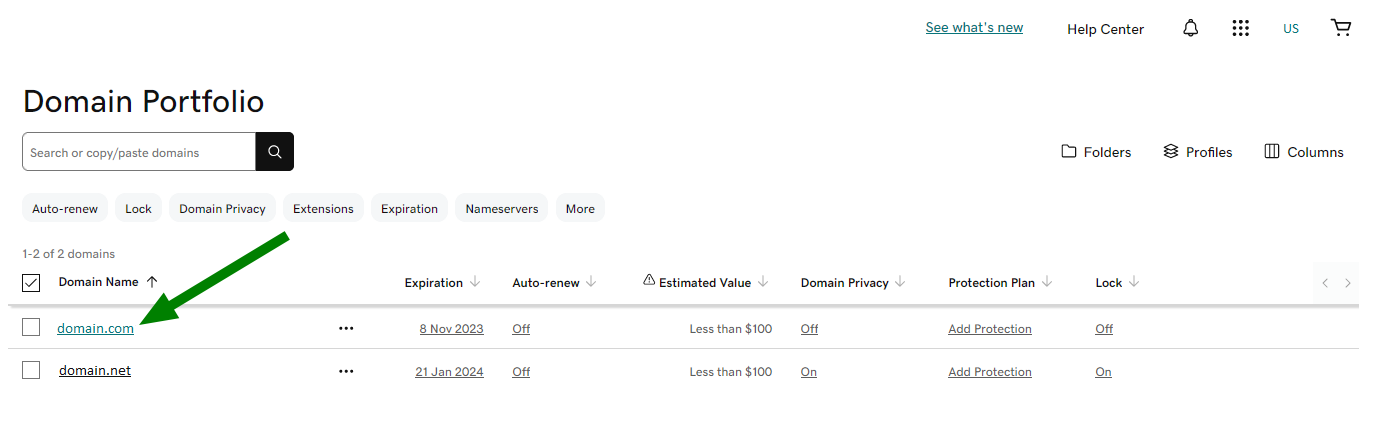Click Add Protection for domain.net
Image resolution: width=1380 pixels, height=435 pixels.
tap(989, 372)
